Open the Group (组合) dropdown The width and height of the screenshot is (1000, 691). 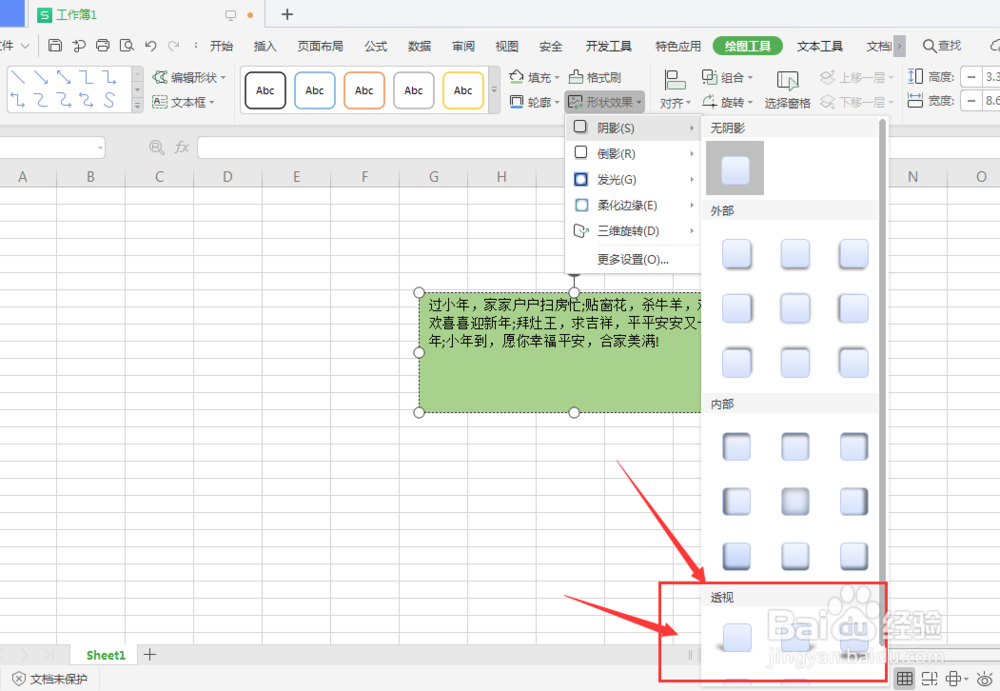pos(727,77)
